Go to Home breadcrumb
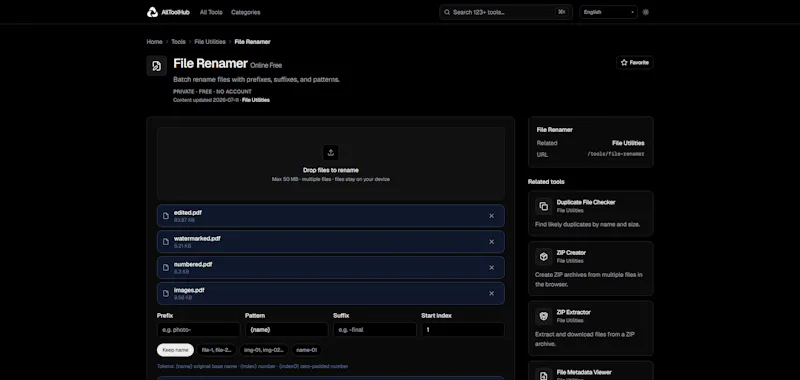Image resolution: width=800 pixels, height=380 pixels. (154, 42)
